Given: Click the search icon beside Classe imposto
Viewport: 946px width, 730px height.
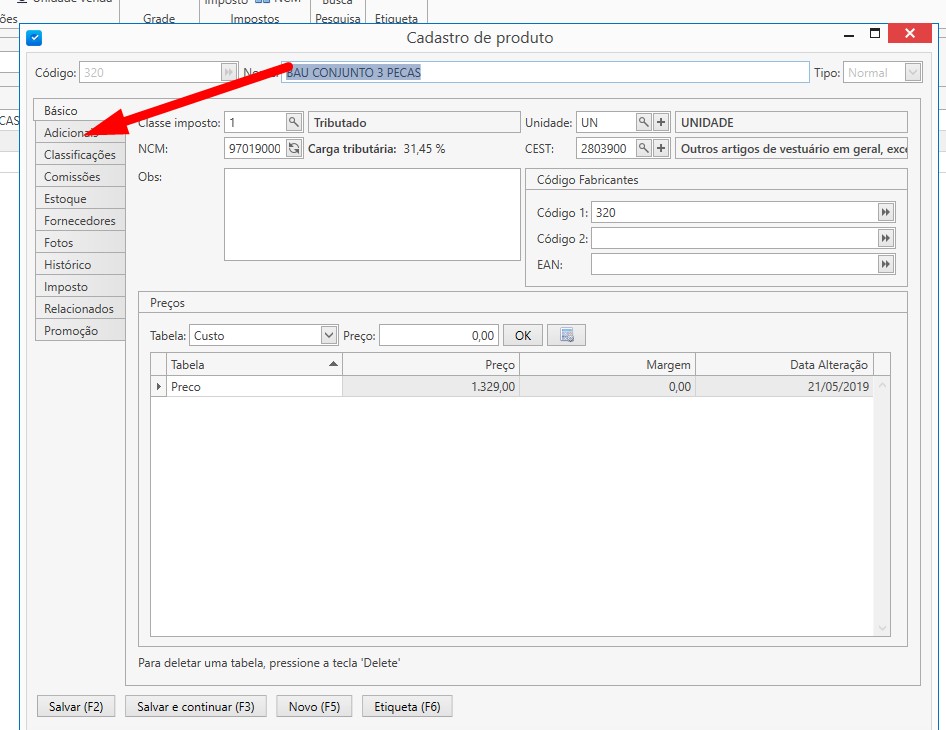Looking at the screenshot, I should point(293,122).
